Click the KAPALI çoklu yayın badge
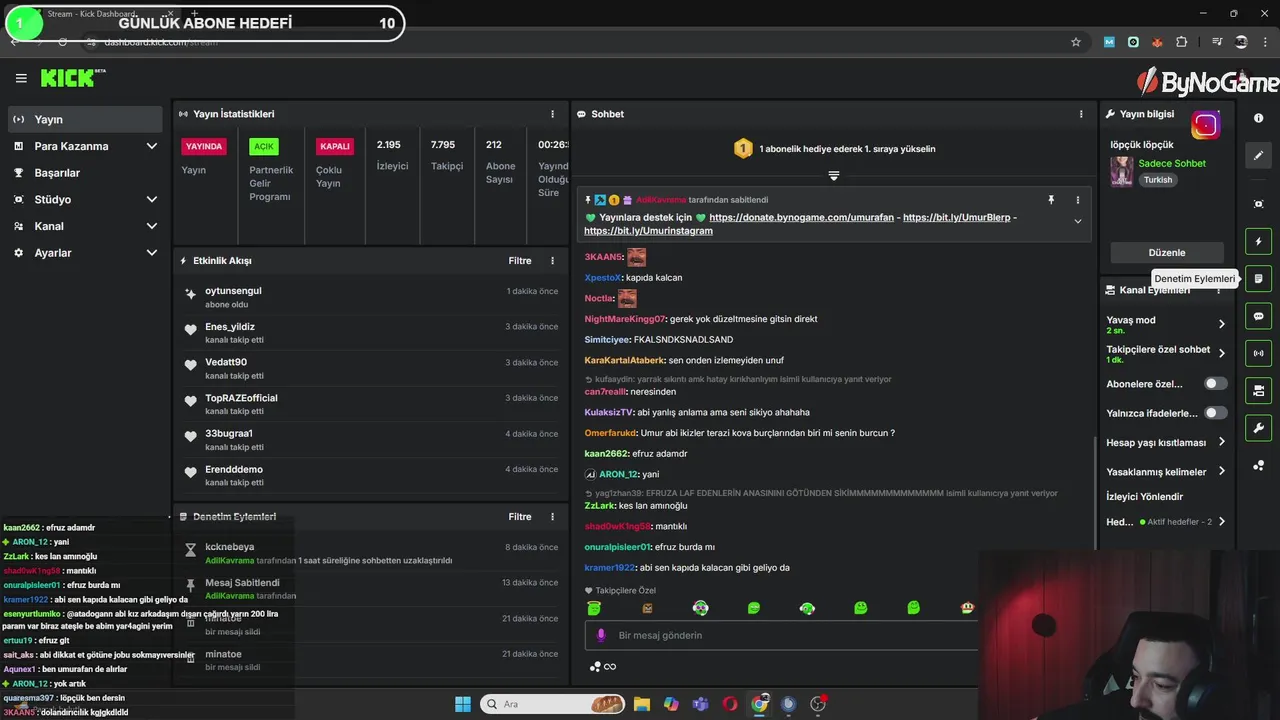 click(x=334, y=146)
